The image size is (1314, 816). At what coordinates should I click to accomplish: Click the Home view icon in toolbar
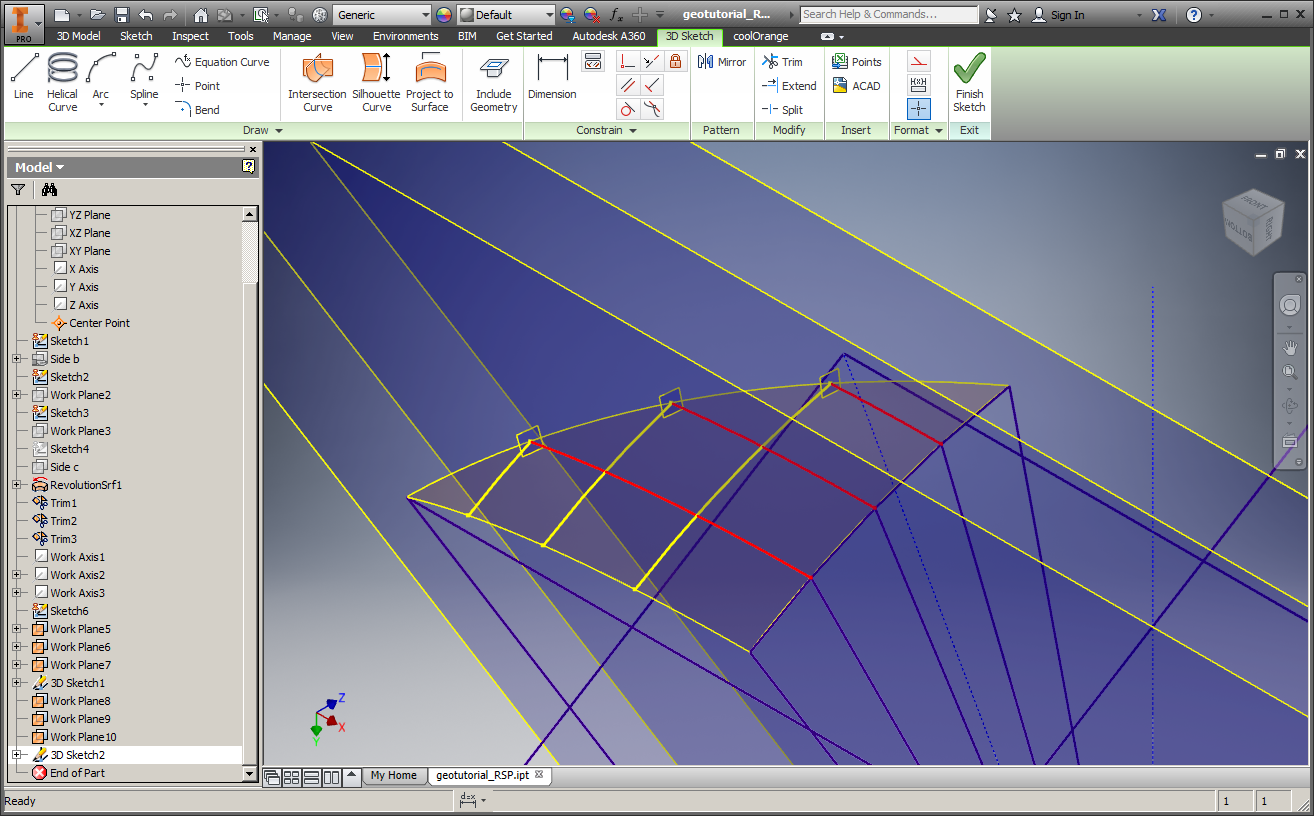click(200, 15)
